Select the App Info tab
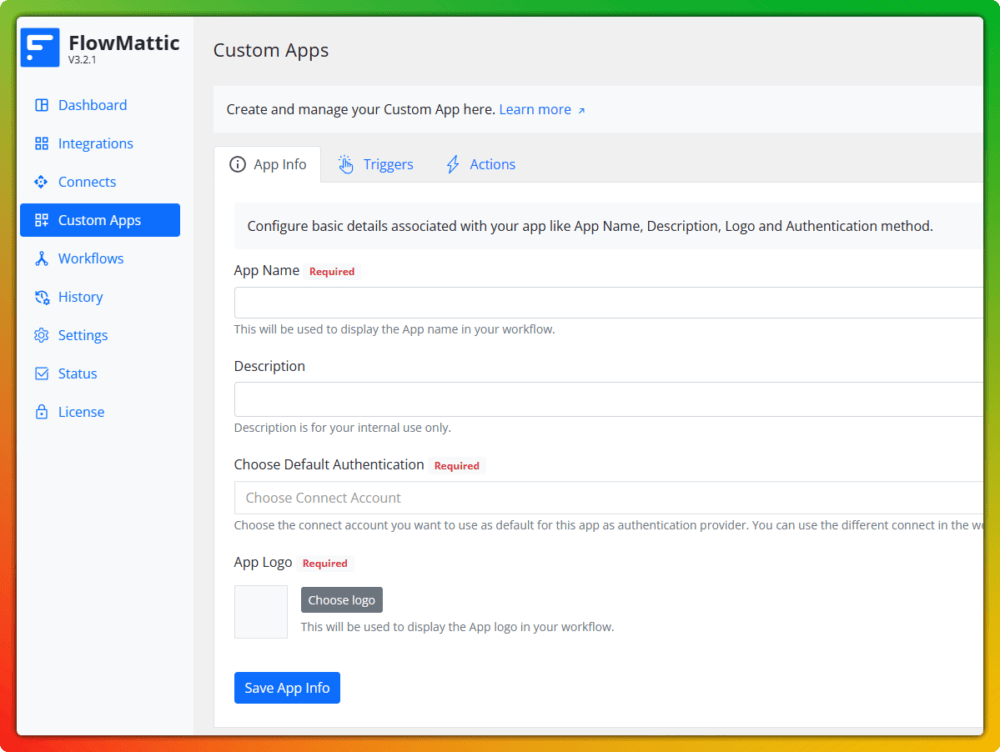This screenshot has height=752, width=1000. [268, 165]
